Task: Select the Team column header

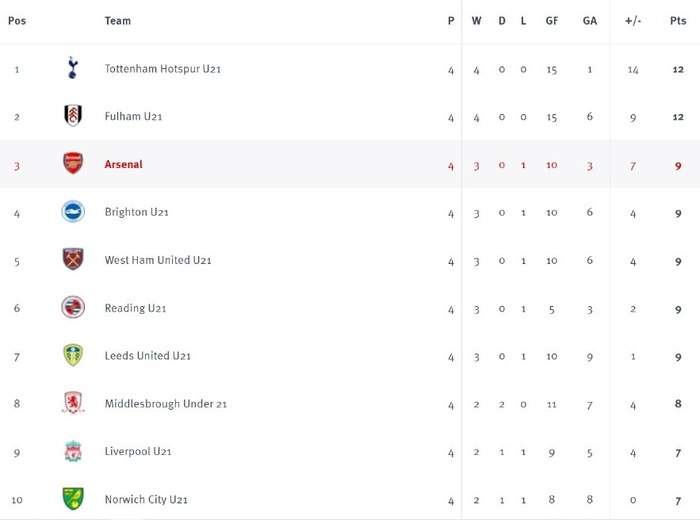Action: click(x=118, y=21)
